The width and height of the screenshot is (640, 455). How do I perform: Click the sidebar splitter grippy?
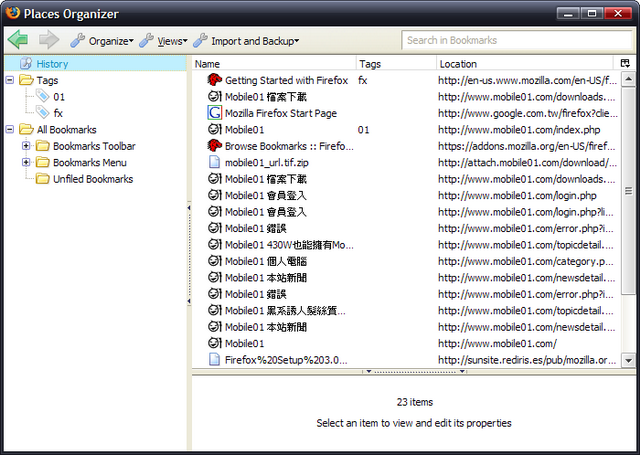click(189, 255)
